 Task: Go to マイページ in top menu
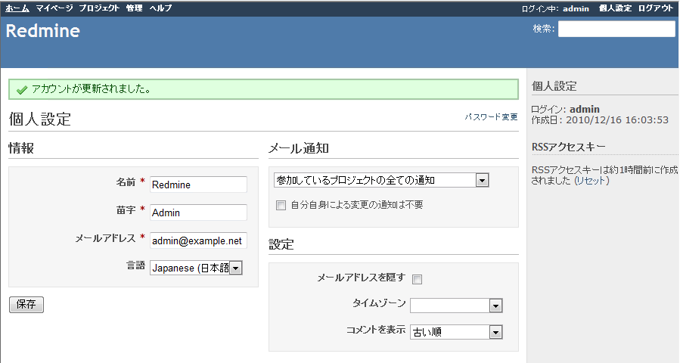click(x=54, y=8)
